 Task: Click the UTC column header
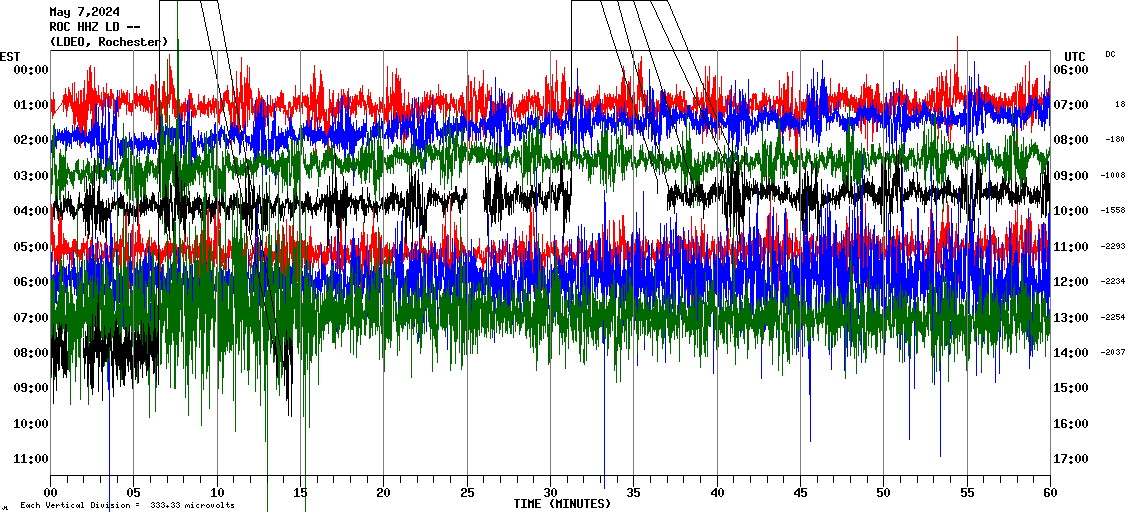click(x=1075, y=56)
